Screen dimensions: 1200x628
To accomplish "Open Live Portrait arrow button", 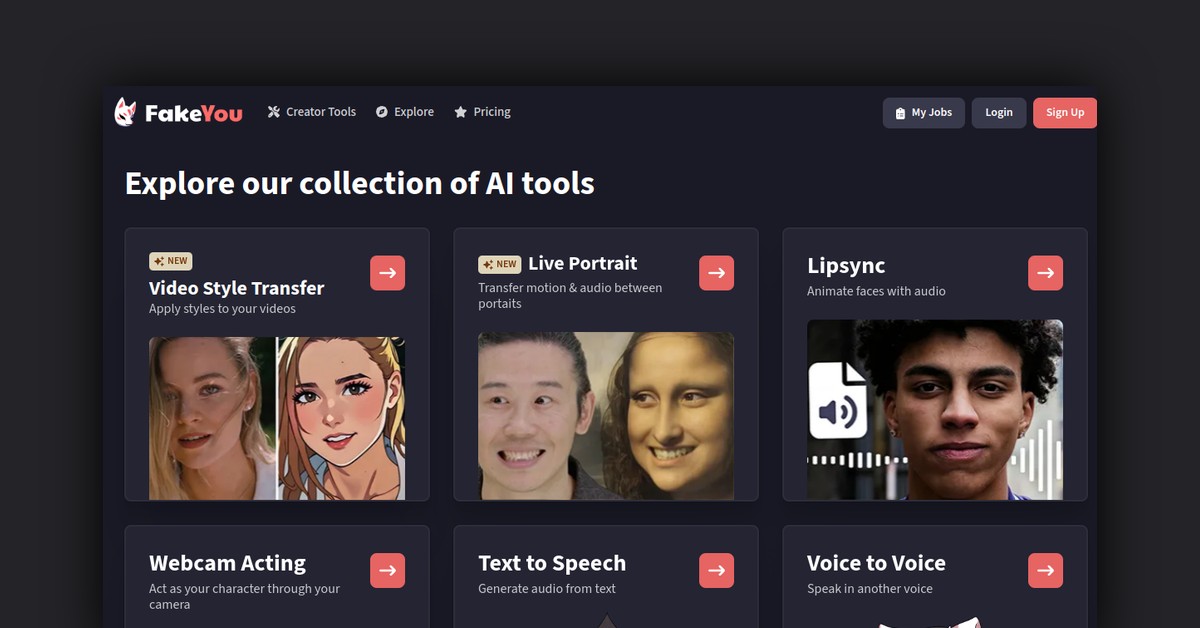I will click(x=716, y=273).
